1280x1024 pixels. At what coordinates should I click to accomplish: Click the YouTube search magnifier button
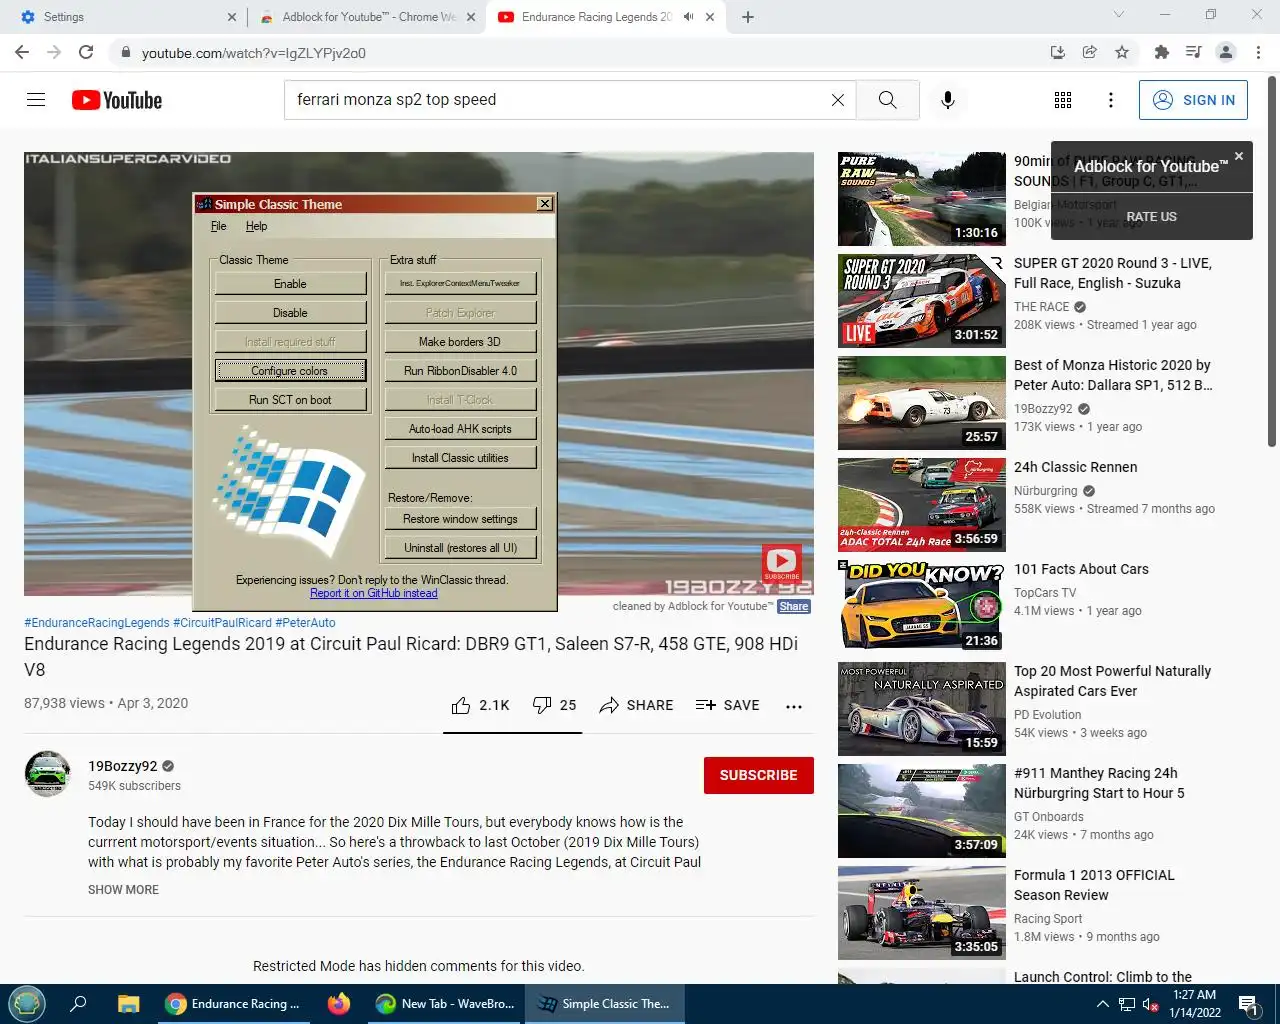click(x=887, y=100)
